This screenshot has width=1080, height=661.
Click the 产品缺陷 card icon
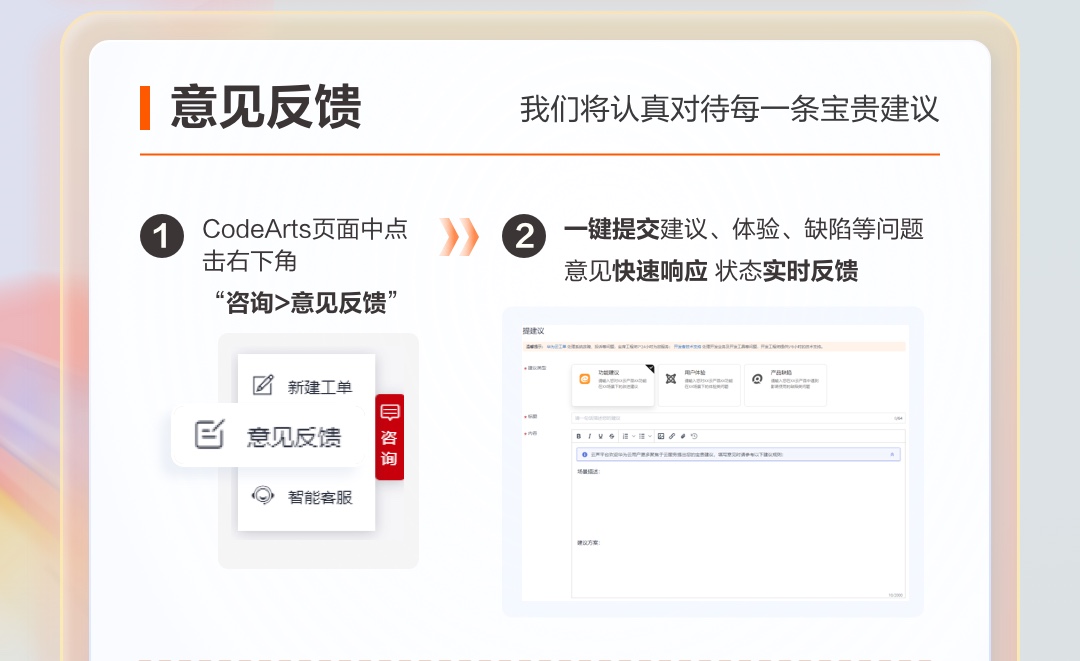(x=757, y=379)
